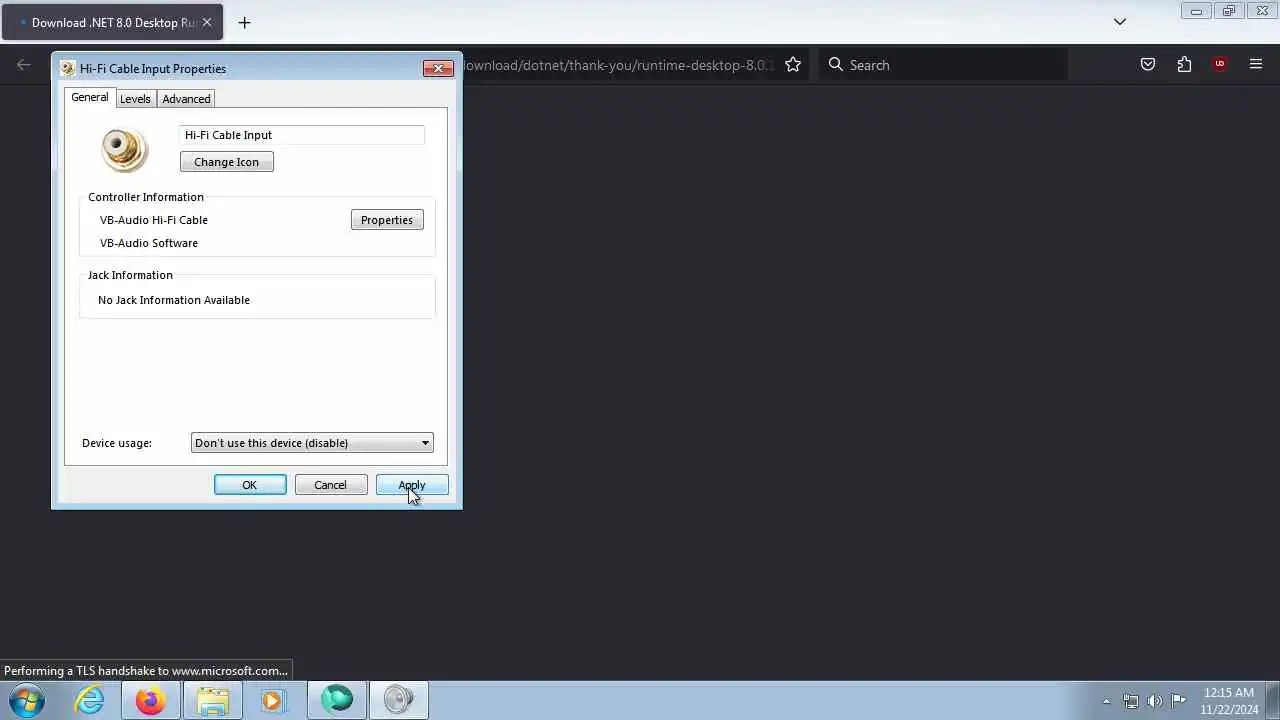Open a new Firefox tab
The image size is (1280, 720).
pos(244,22)
